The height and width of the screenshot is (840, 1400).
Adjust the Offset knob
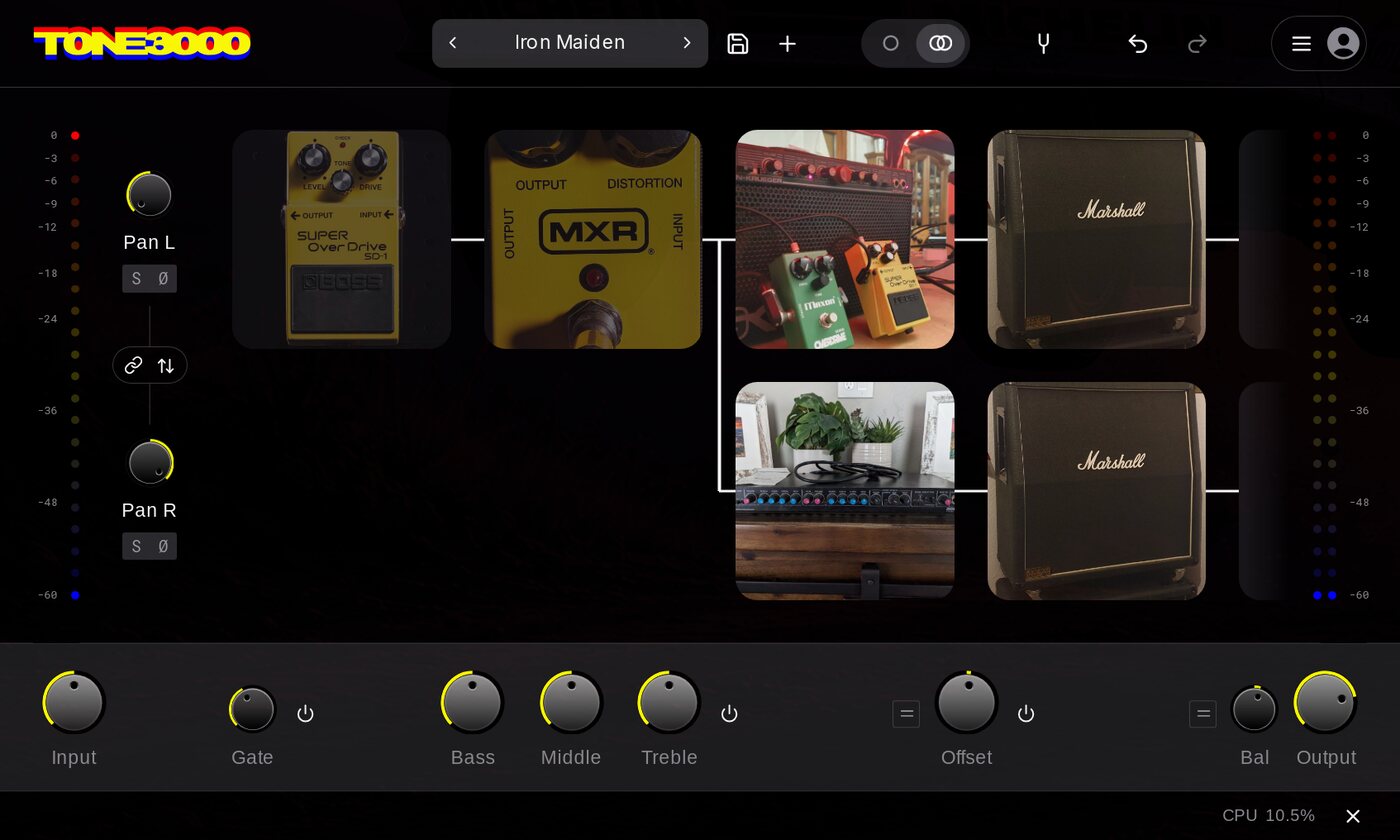(967, 702)
